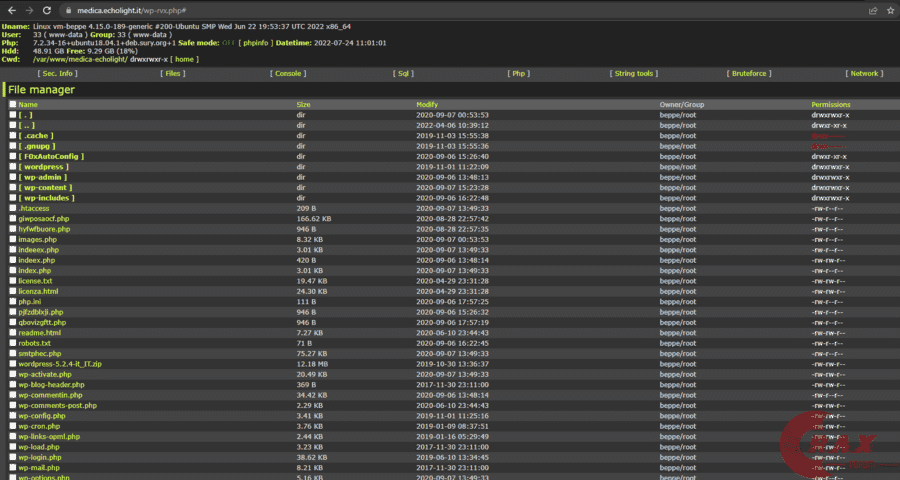Screen dimensions: 900x480
Task: Click the home link beside Cwd
Action: (184, 59)
